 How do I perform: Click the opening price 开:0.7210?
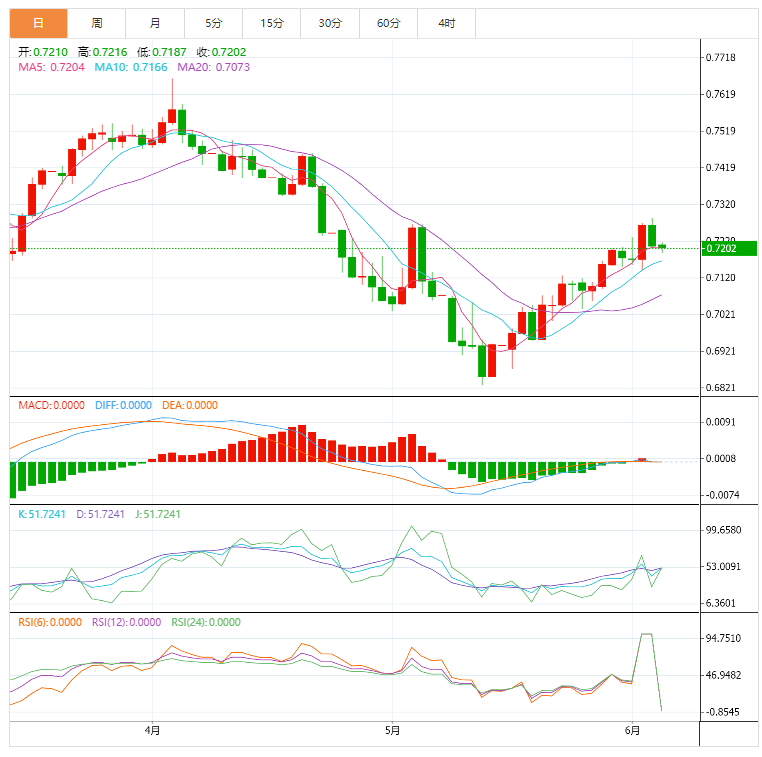pos(43,52)
